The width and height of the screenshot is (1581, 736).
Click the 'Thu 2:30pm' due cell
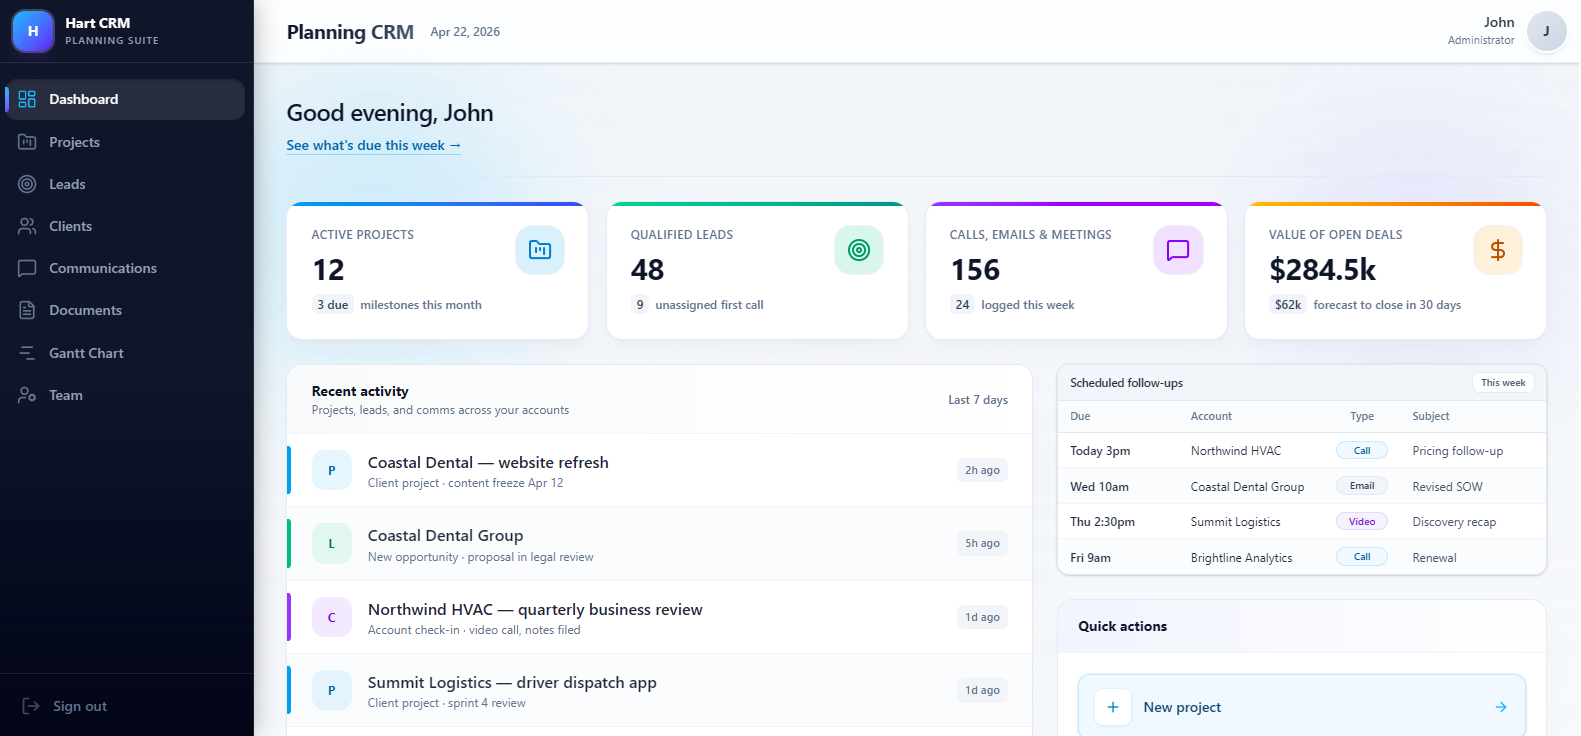click(x=1102, y=522)
